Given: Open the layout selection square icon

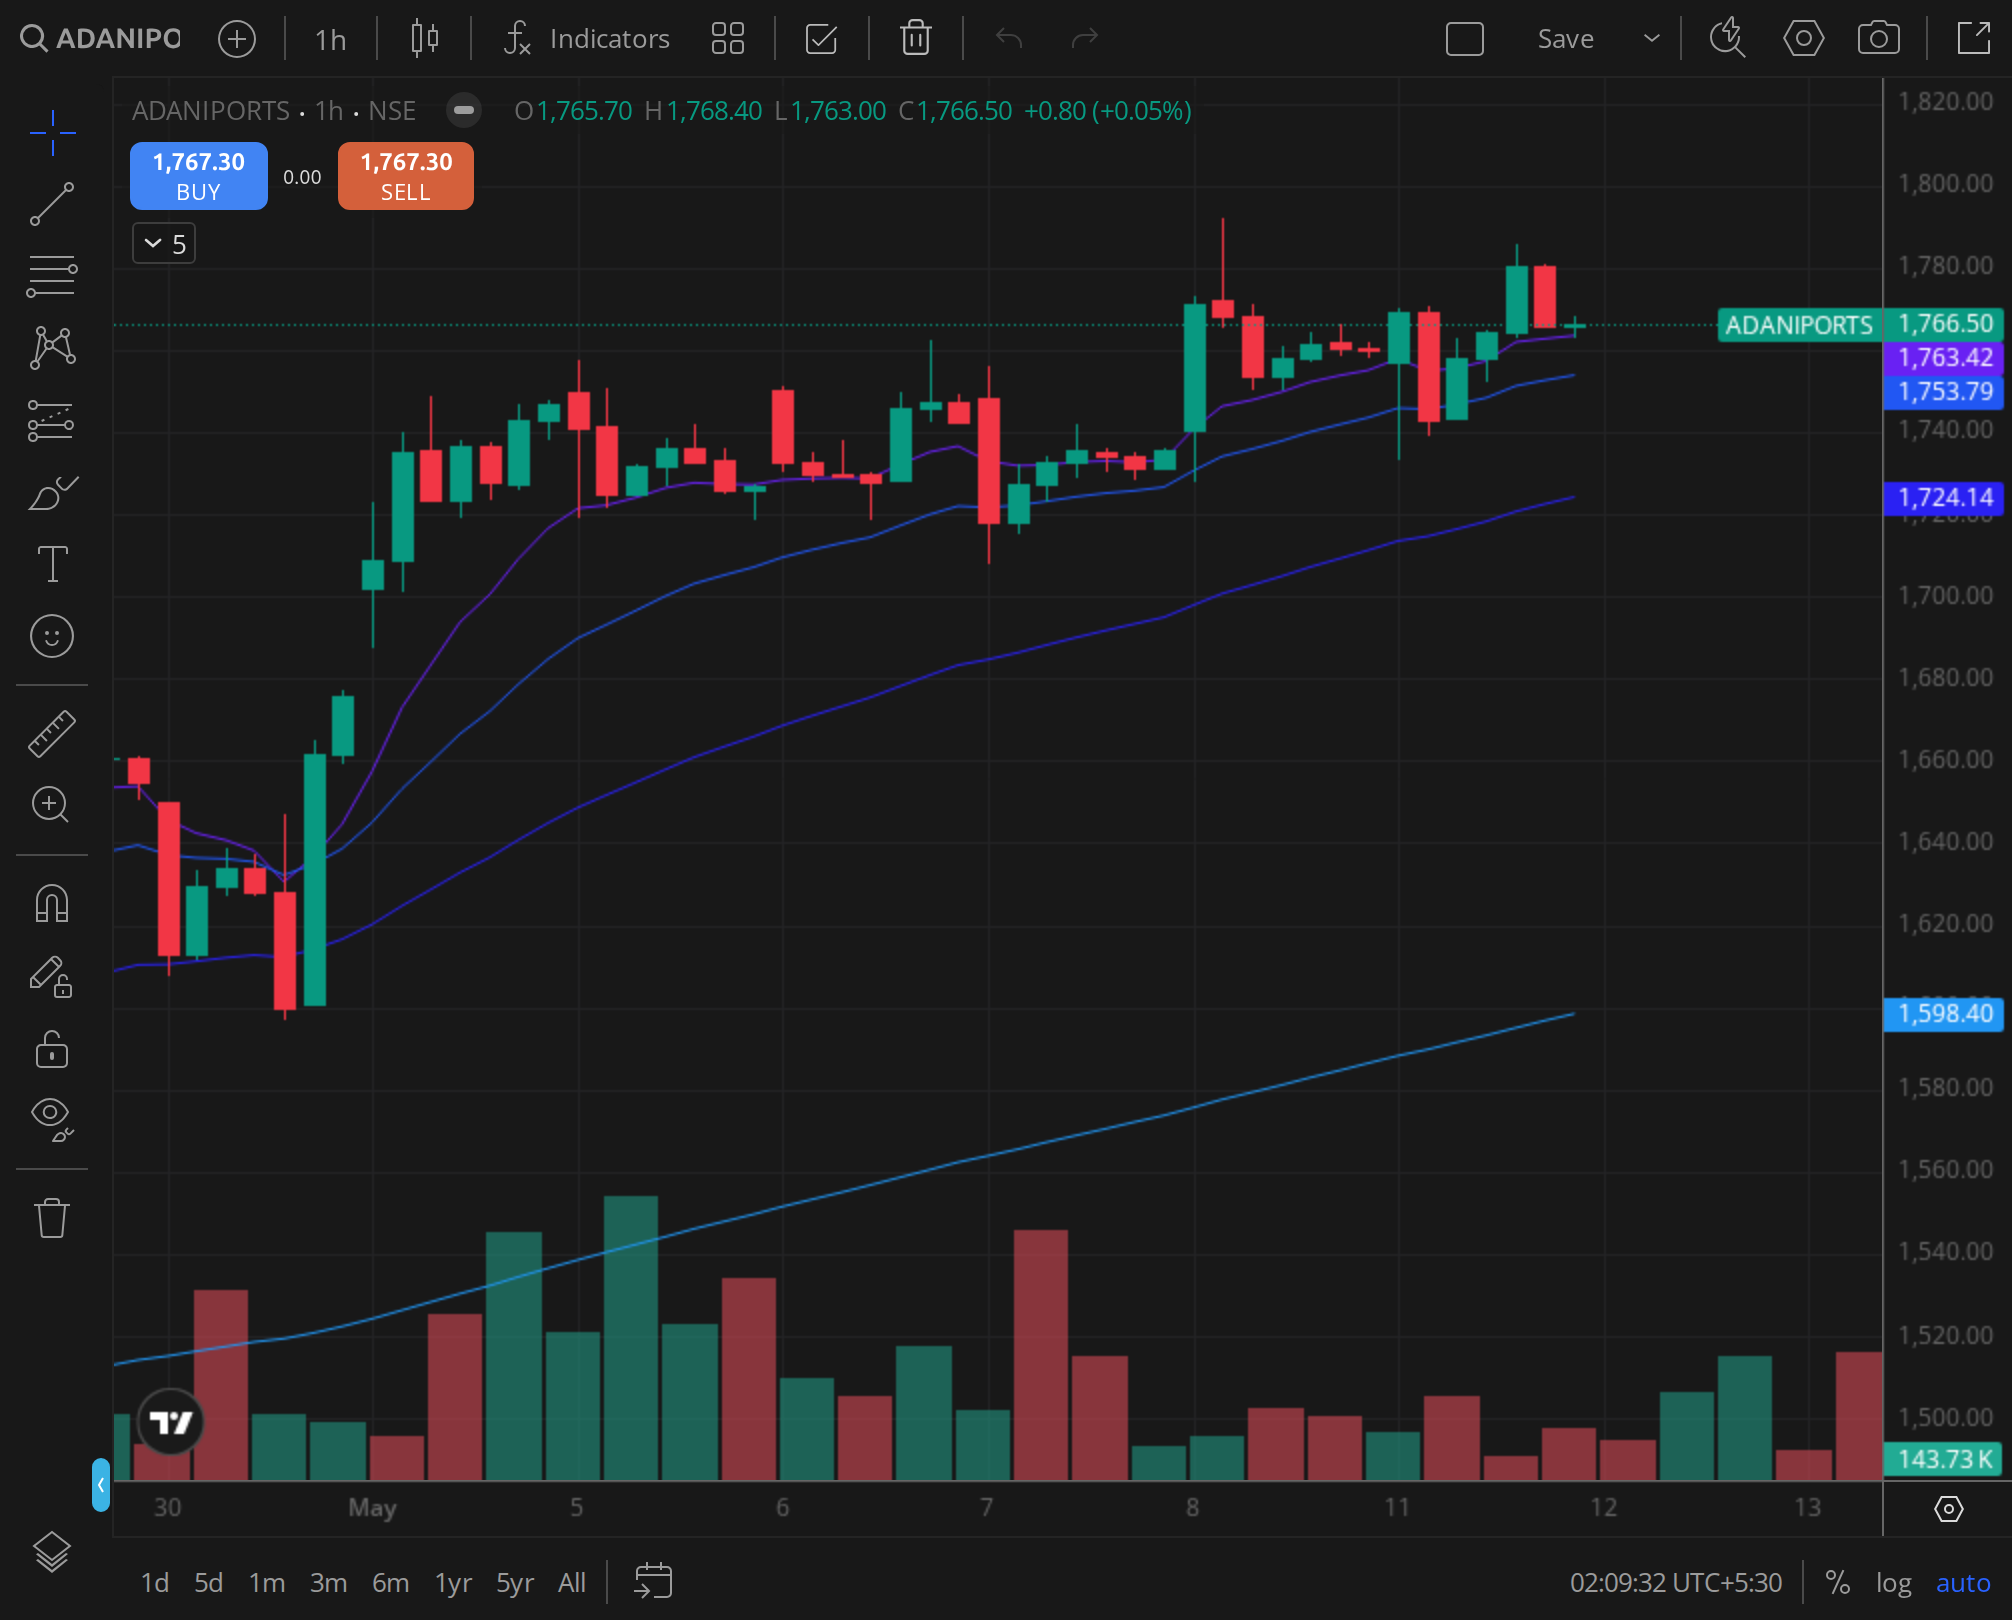Looking at the screenshot, I should (1464, 39).
